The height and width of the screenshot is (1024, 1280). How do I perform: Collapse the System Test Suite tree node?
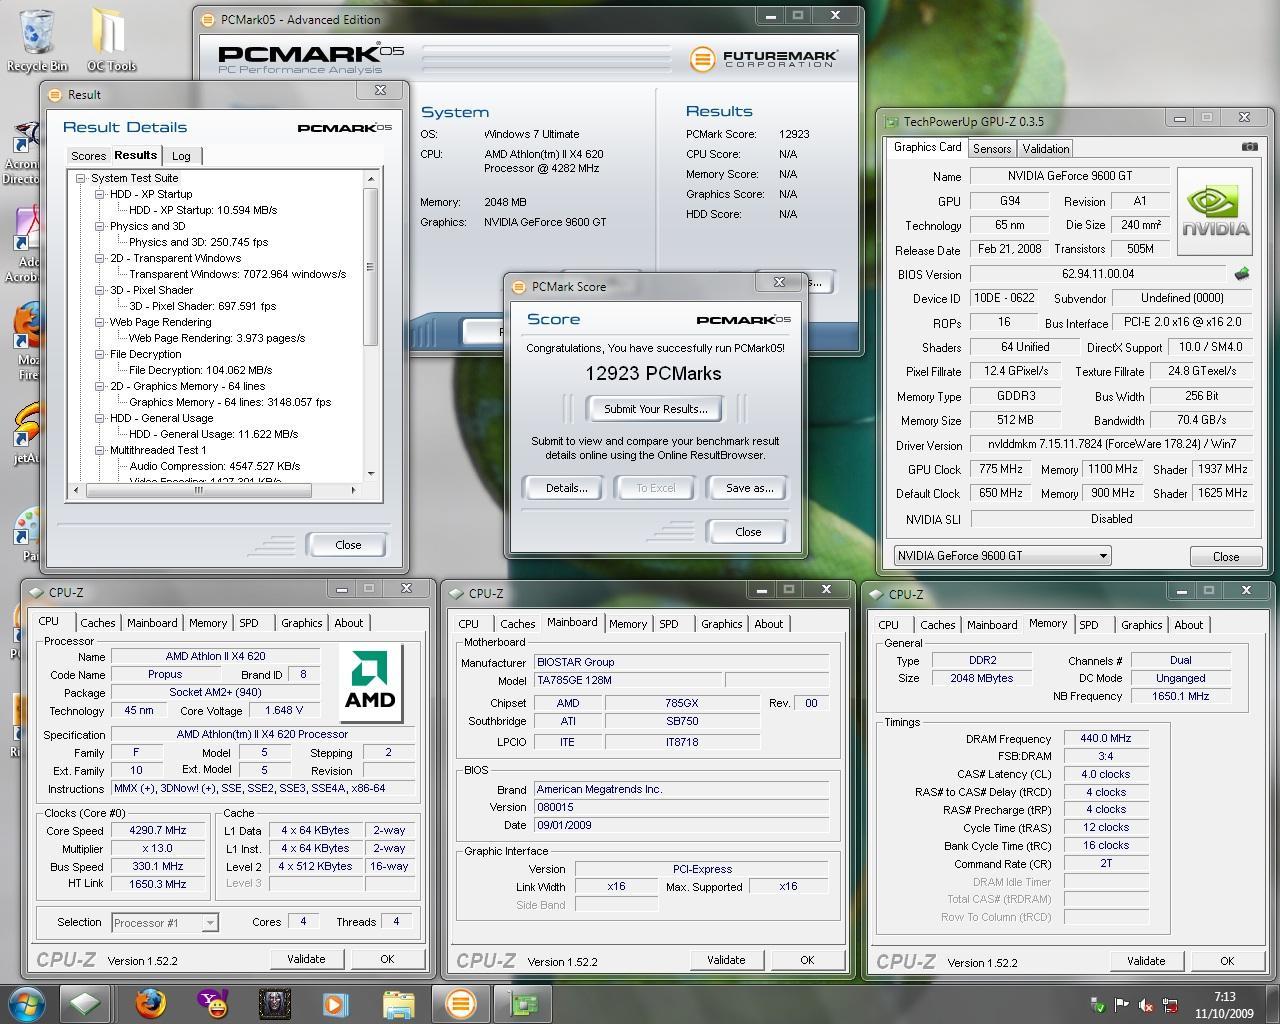(82, 178)
